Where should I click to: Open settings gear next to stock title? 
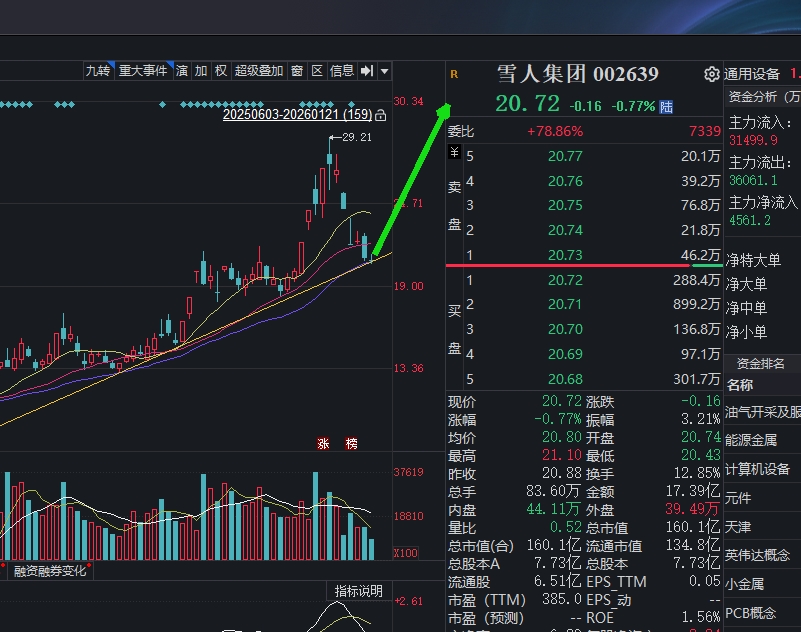(x=711, y=75)
